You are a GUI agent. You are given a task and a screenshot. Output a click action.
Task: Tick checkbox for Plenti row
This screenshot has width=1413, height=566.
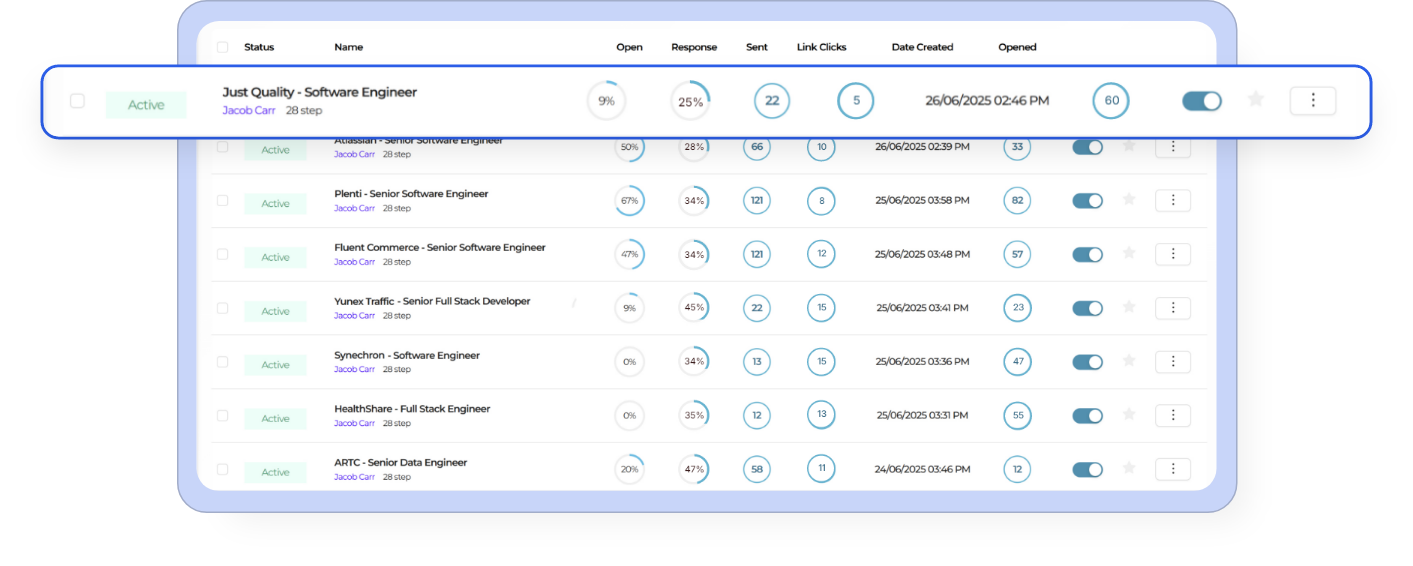[x=222, y=200]
